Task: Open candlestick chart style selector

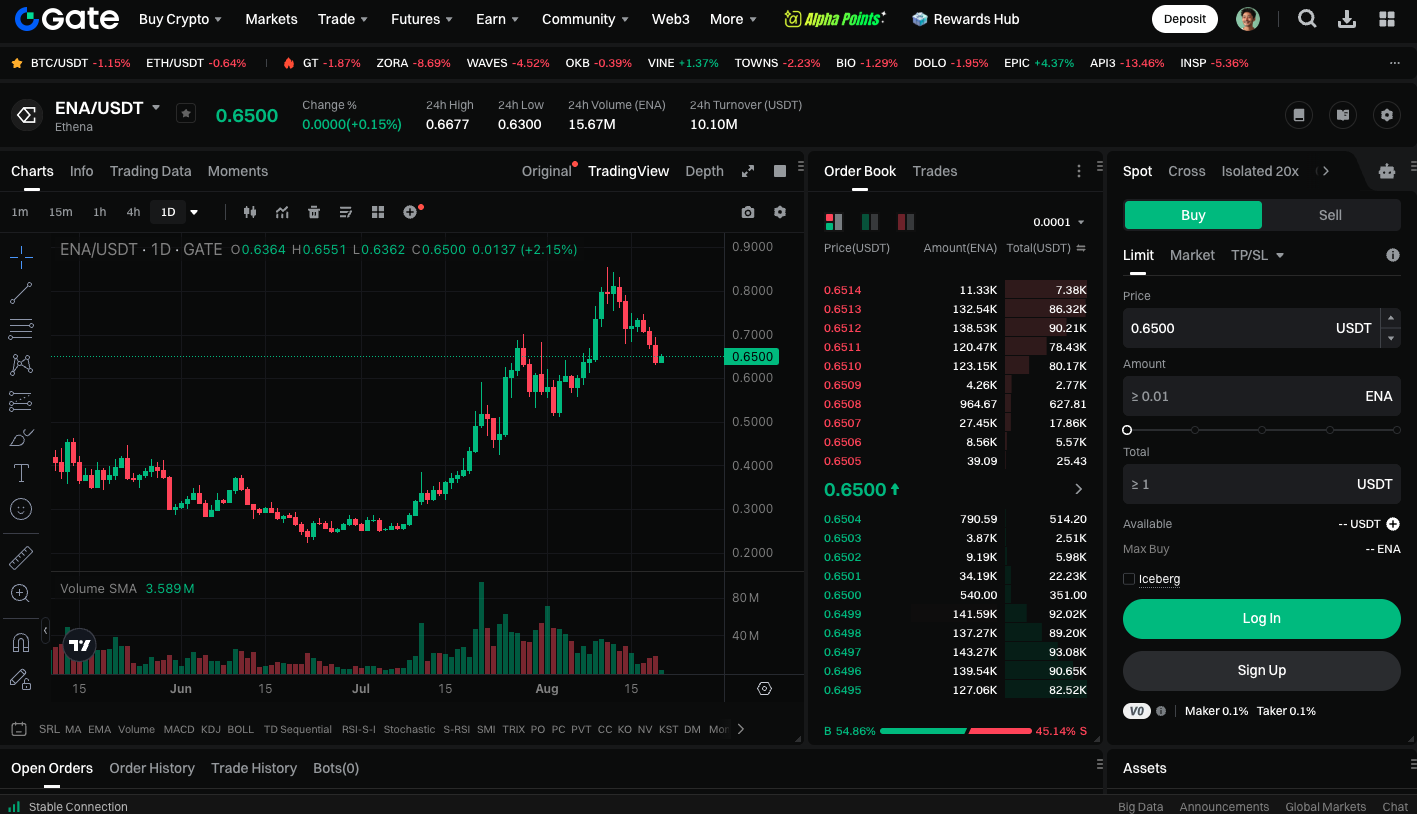Action: pyautogui.click(x=250, y=212)
